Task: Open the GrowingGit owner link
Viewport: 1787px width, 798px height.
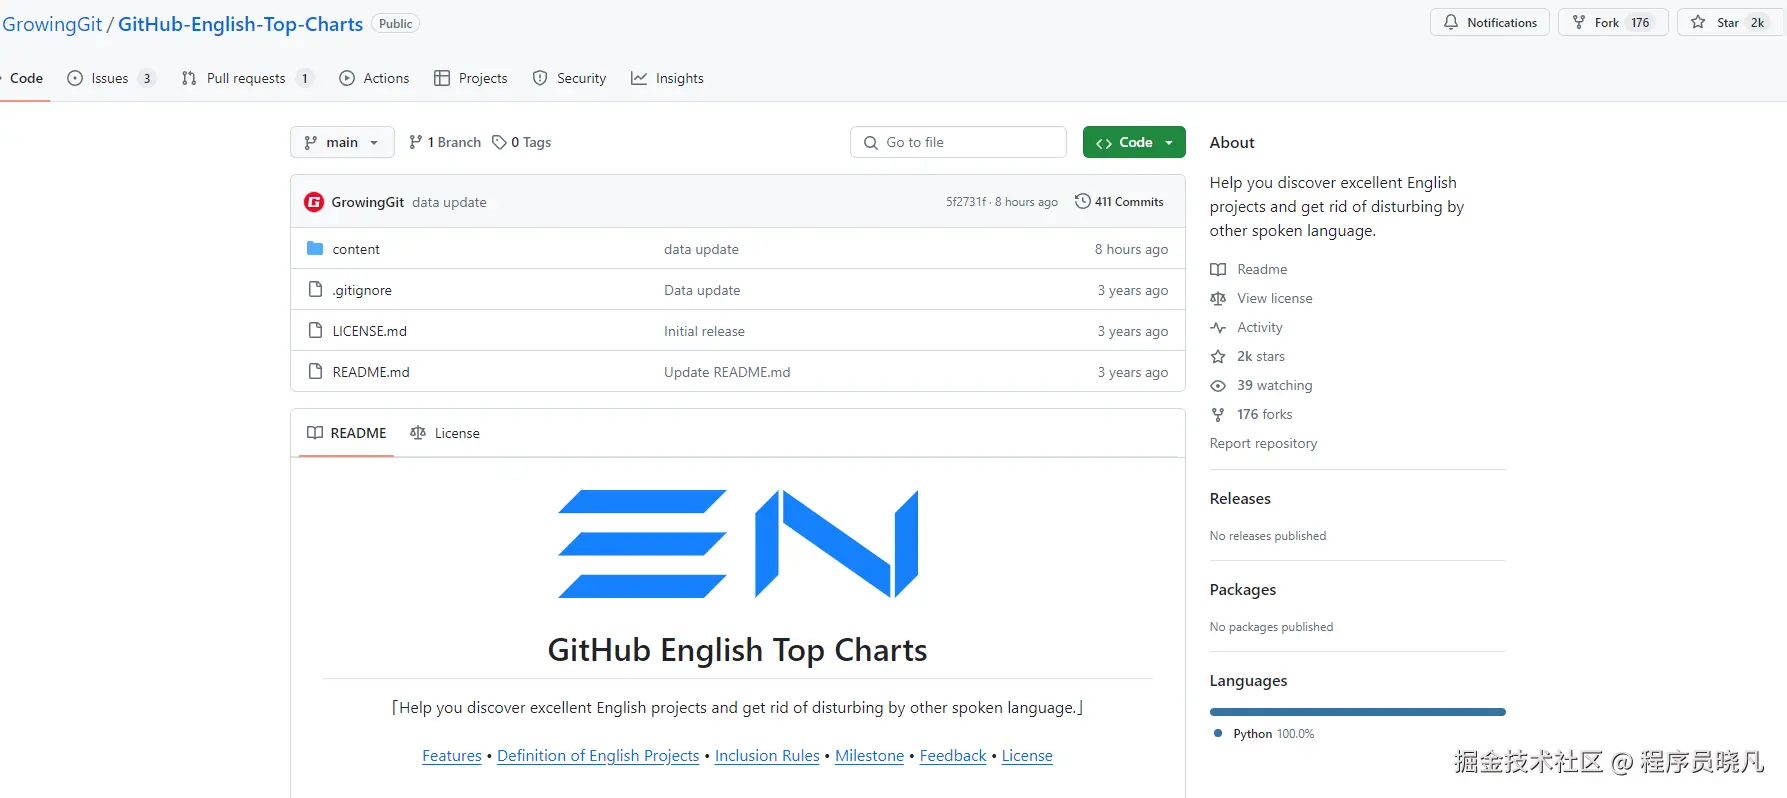Action: (51, 24)
